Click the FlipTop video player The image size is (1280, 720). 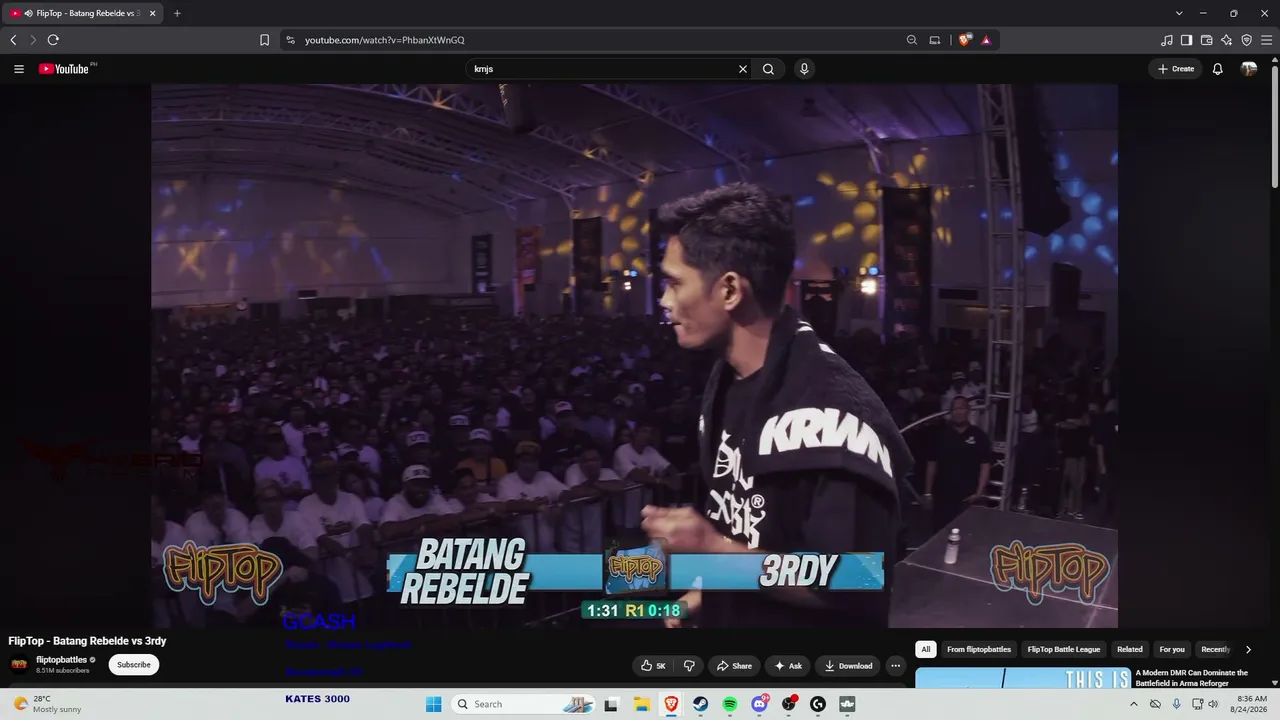(634, 356)
